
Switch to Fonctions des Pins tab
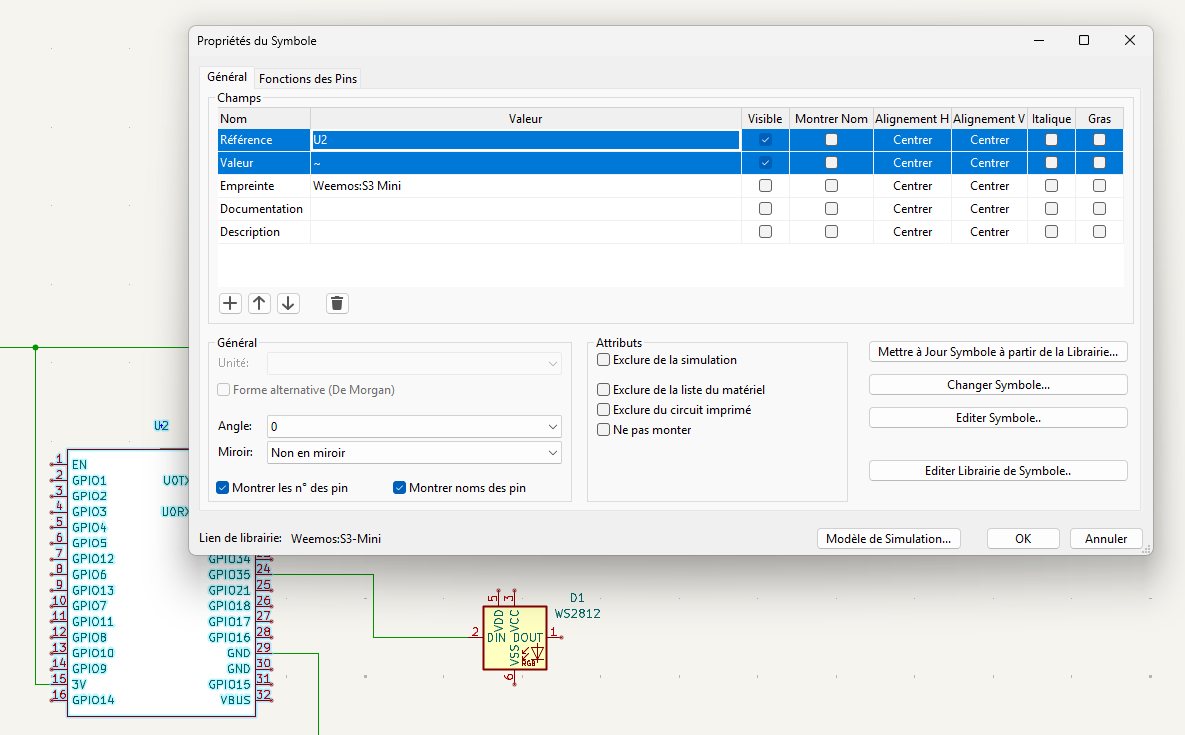308,79
